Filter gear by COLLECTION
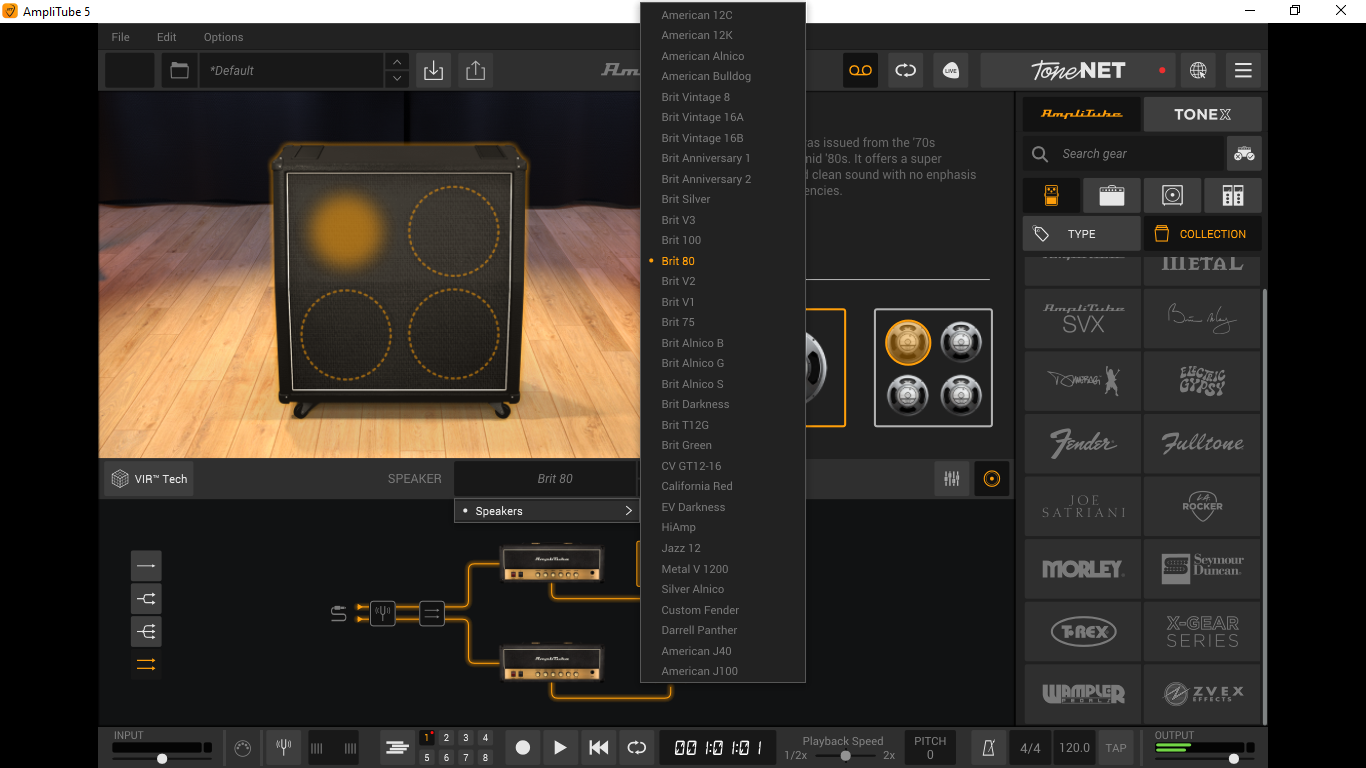 pos(1202,233)
